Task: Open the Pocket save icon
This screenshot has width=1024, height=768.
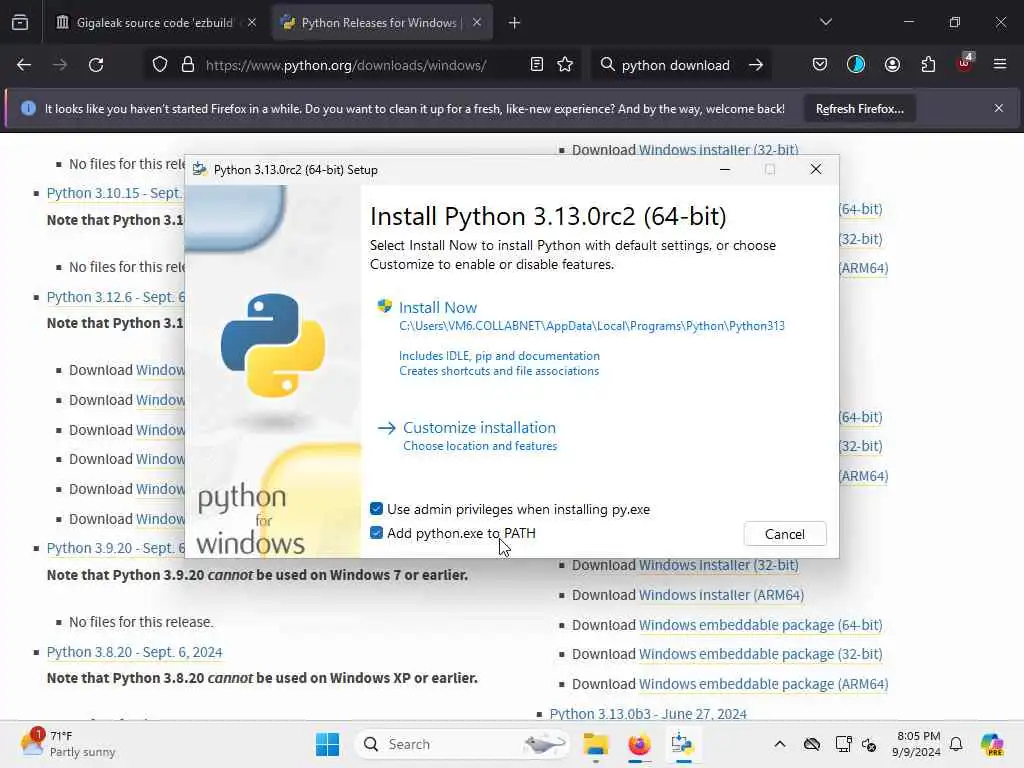Action: point(820,65)
